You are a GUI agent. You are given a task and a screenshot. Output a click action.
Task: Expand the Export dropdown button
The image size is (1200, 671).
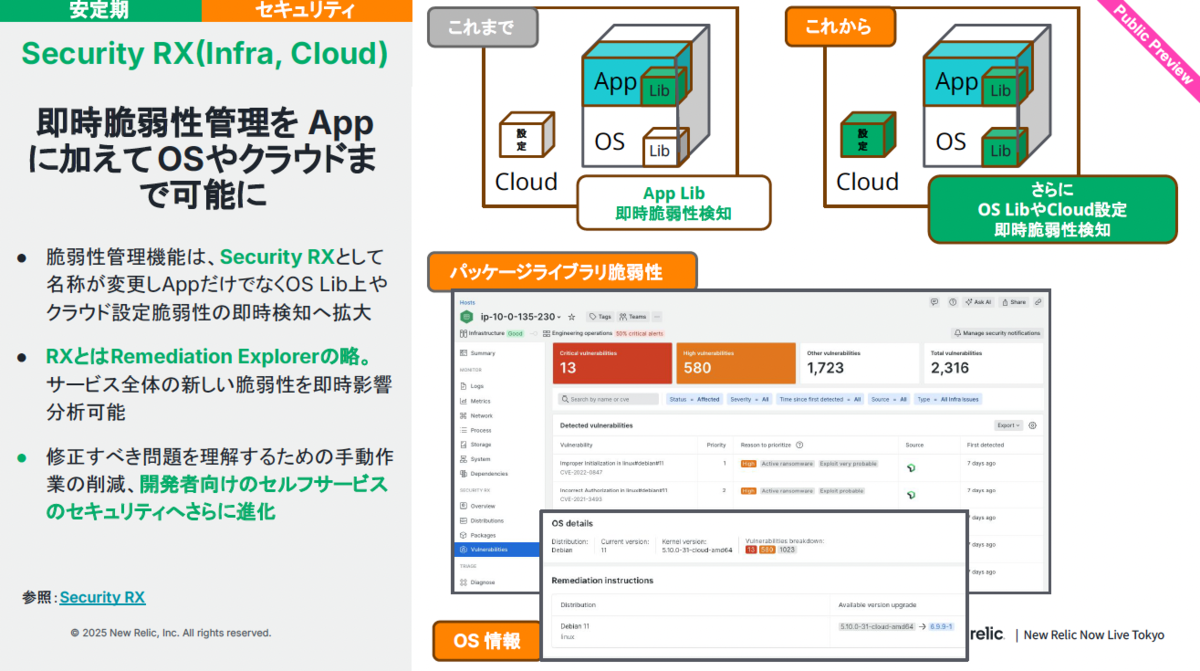click(x=1008, y=425)
